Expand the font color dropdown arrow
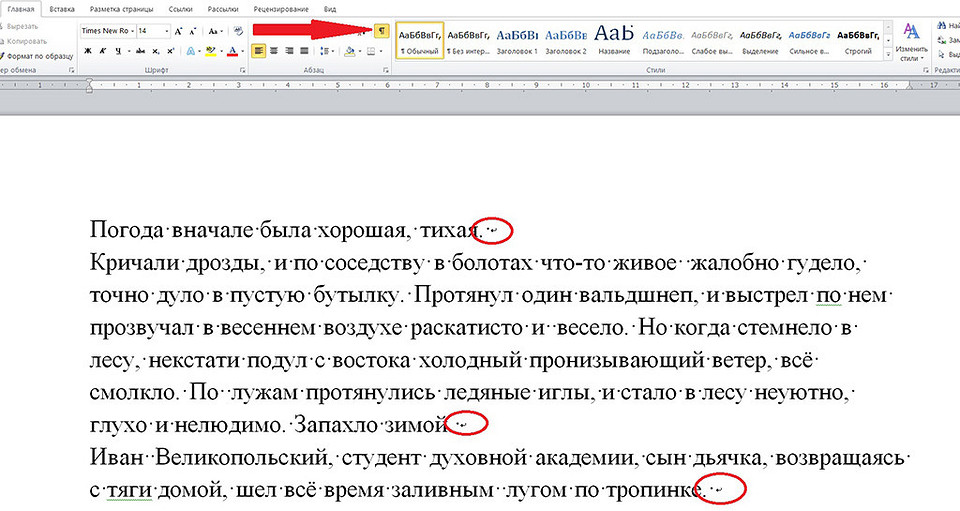960x511 pixels. point(242,51)
